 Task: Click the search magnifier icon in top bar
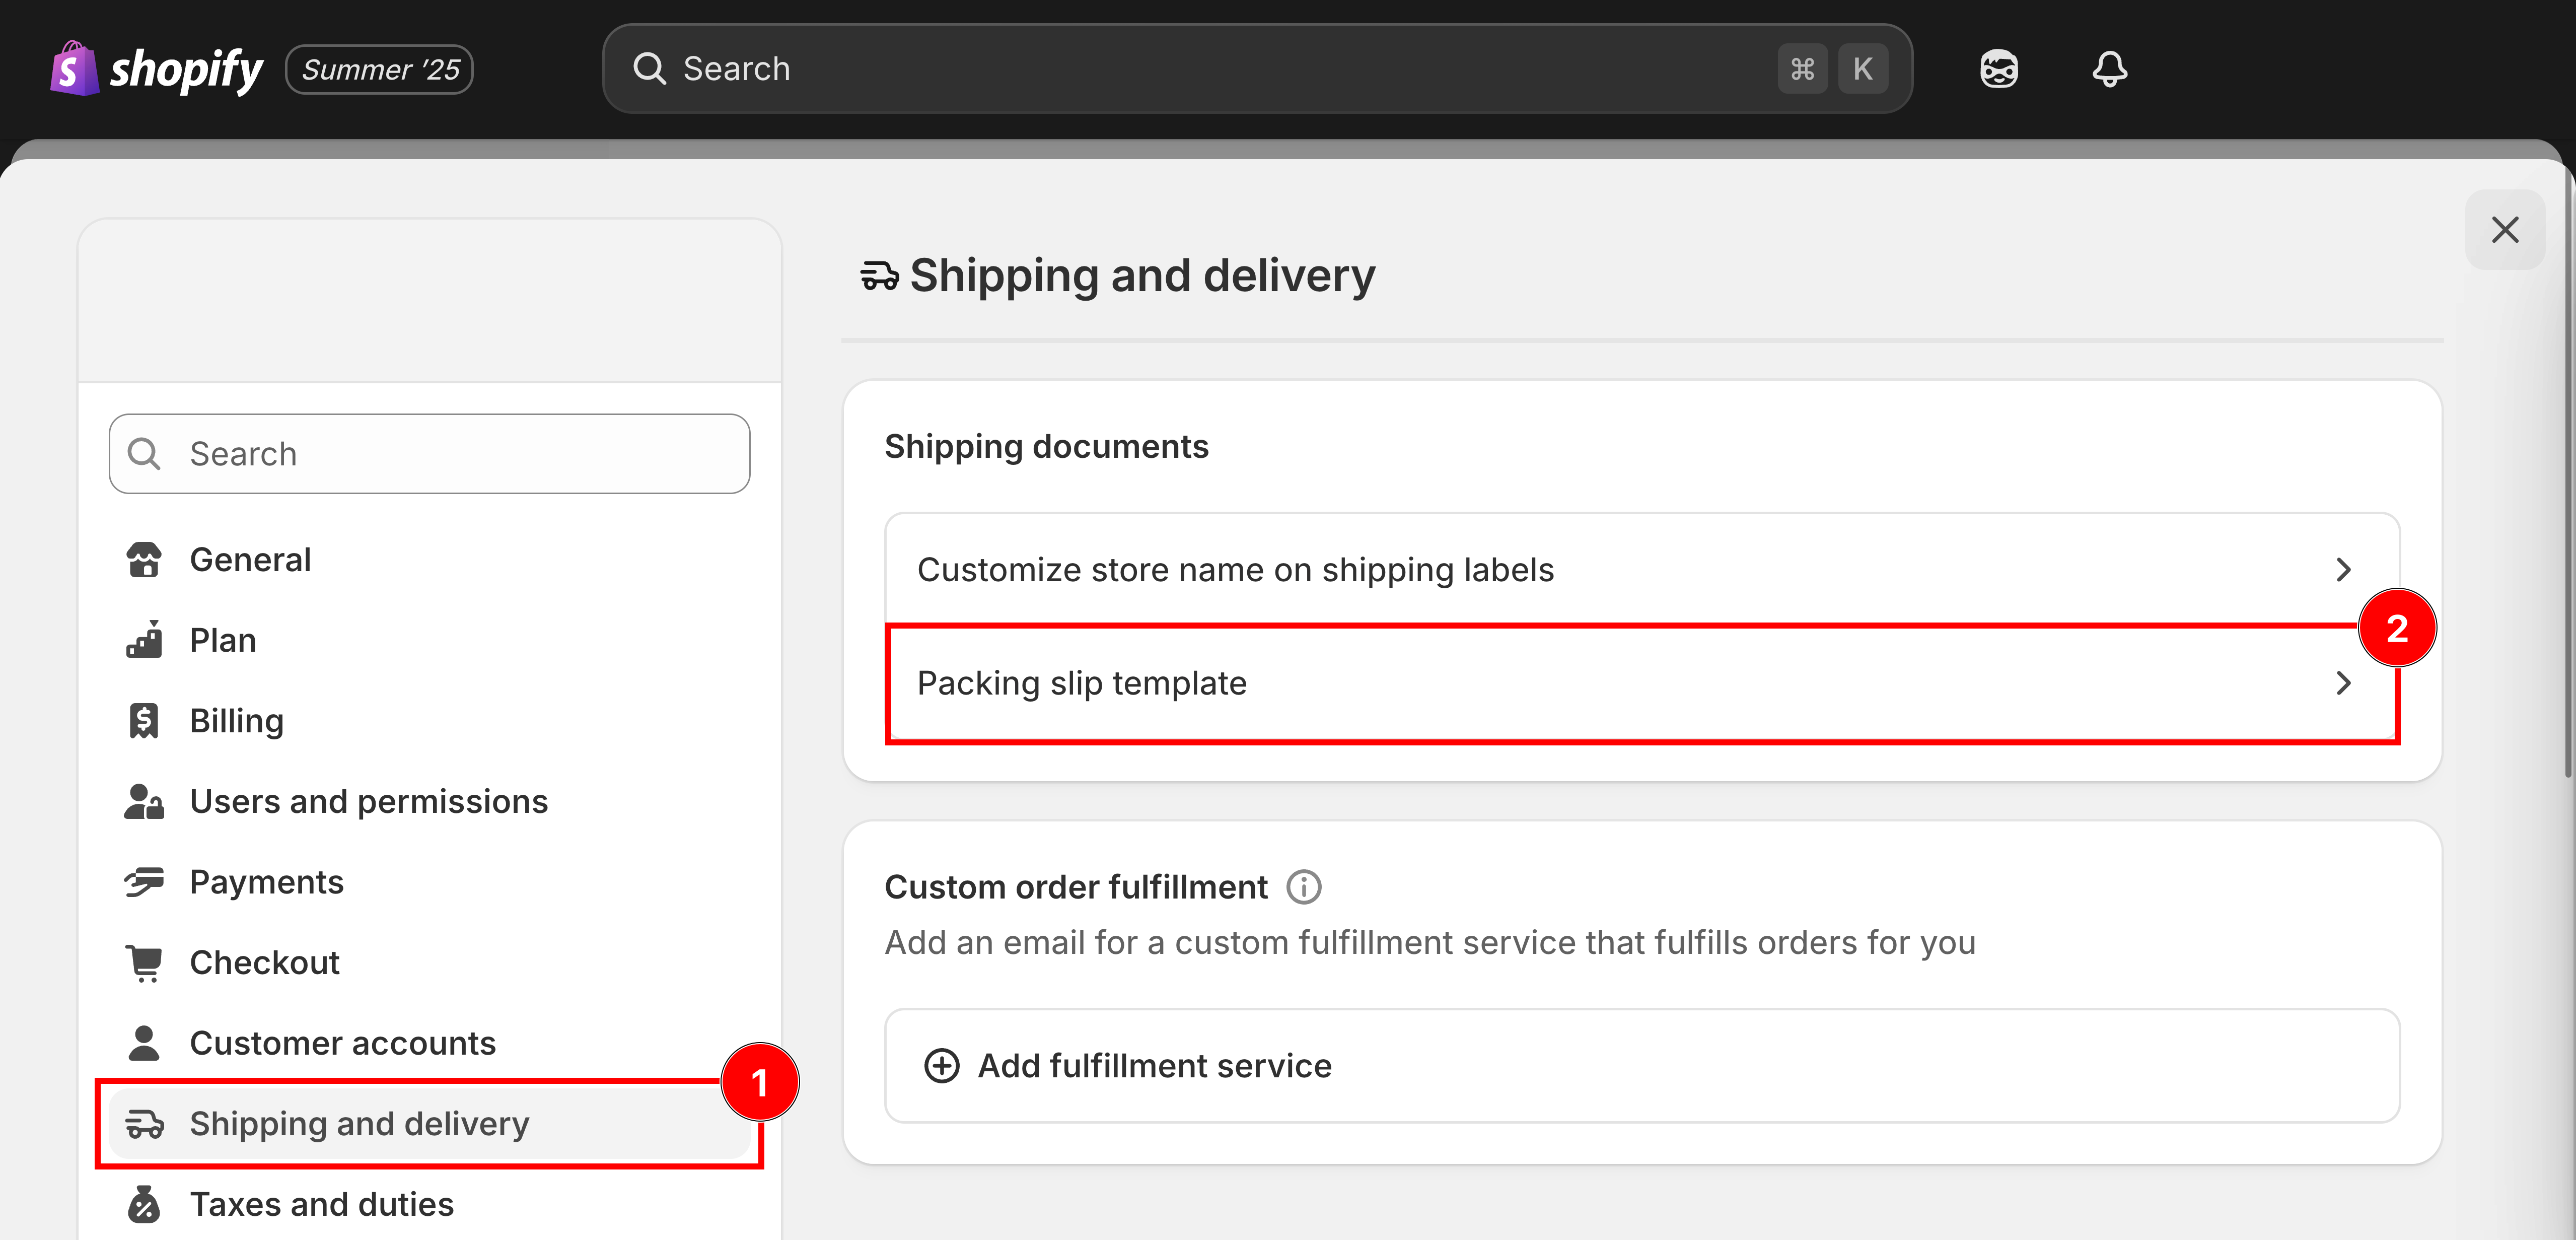tap(650, 69)
